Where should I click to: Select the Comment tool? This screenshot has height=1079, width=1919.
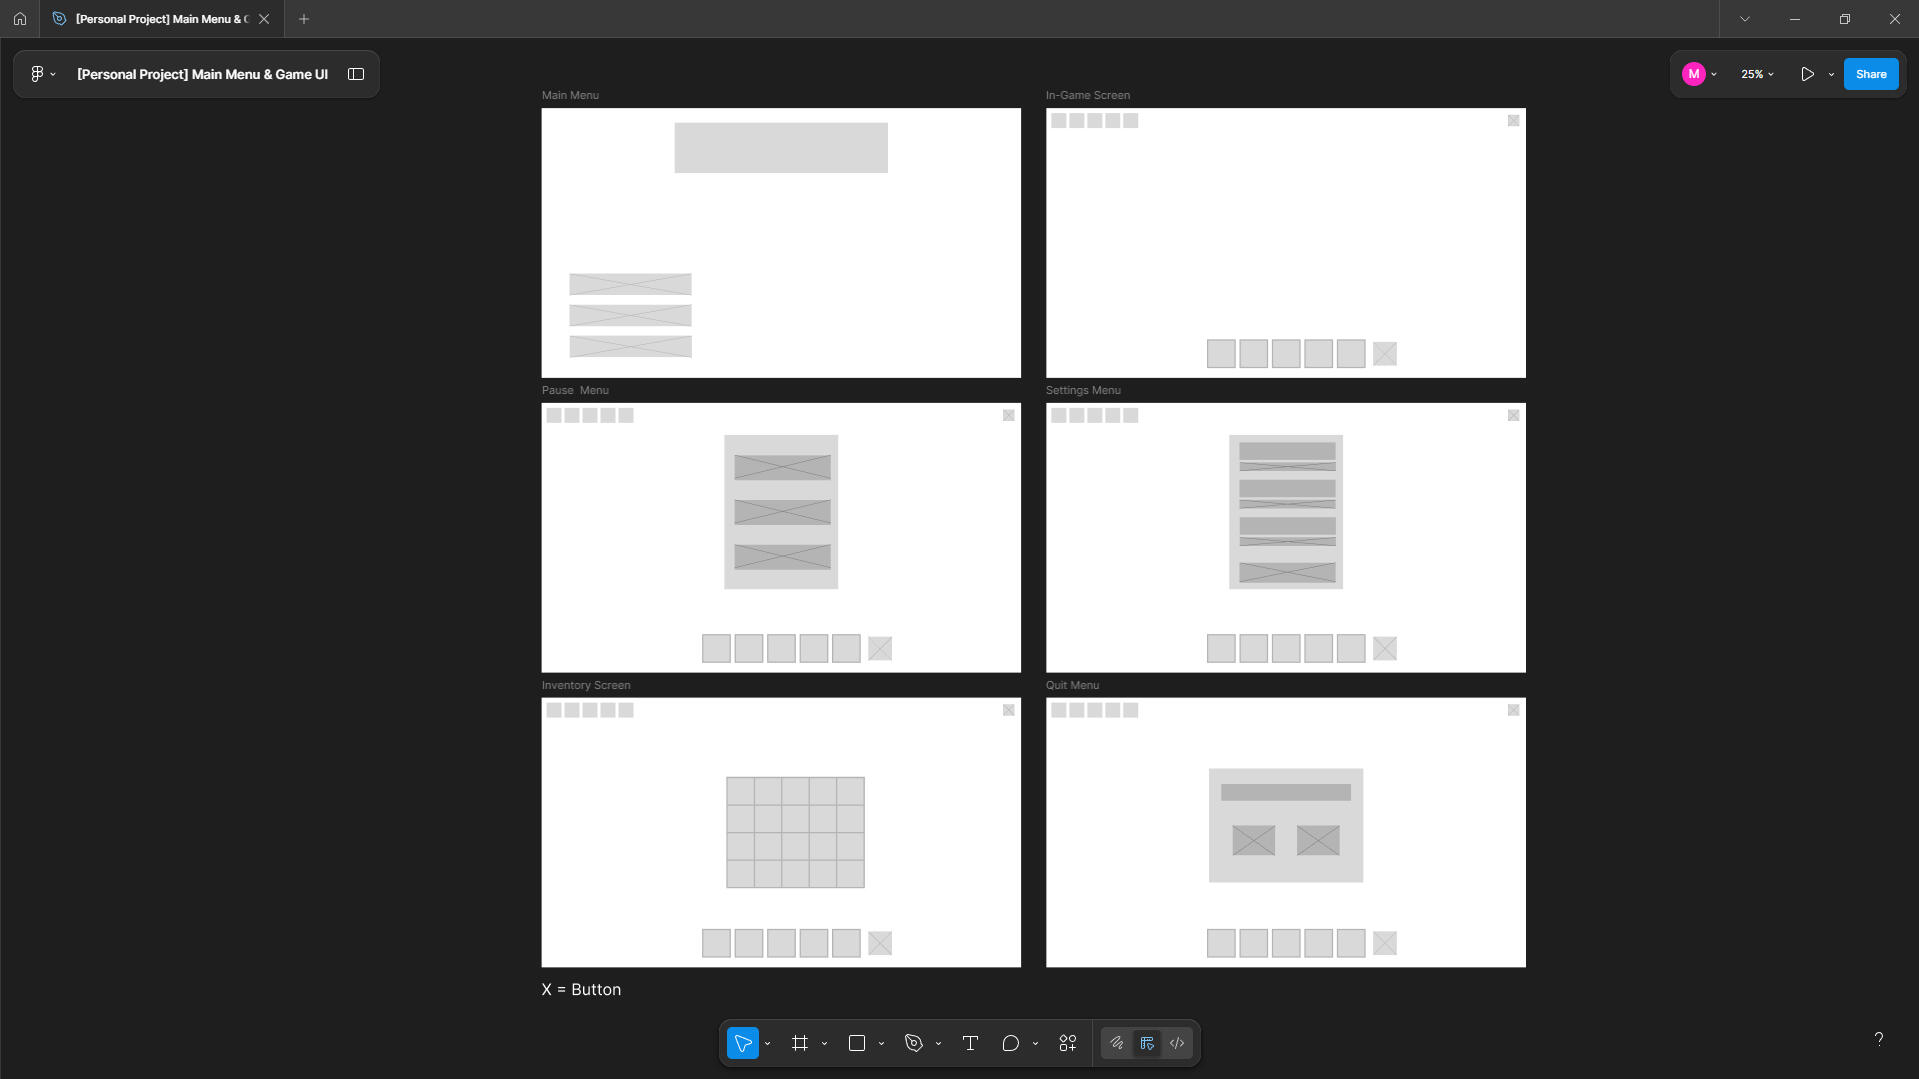click(x=1010, y=1043)
